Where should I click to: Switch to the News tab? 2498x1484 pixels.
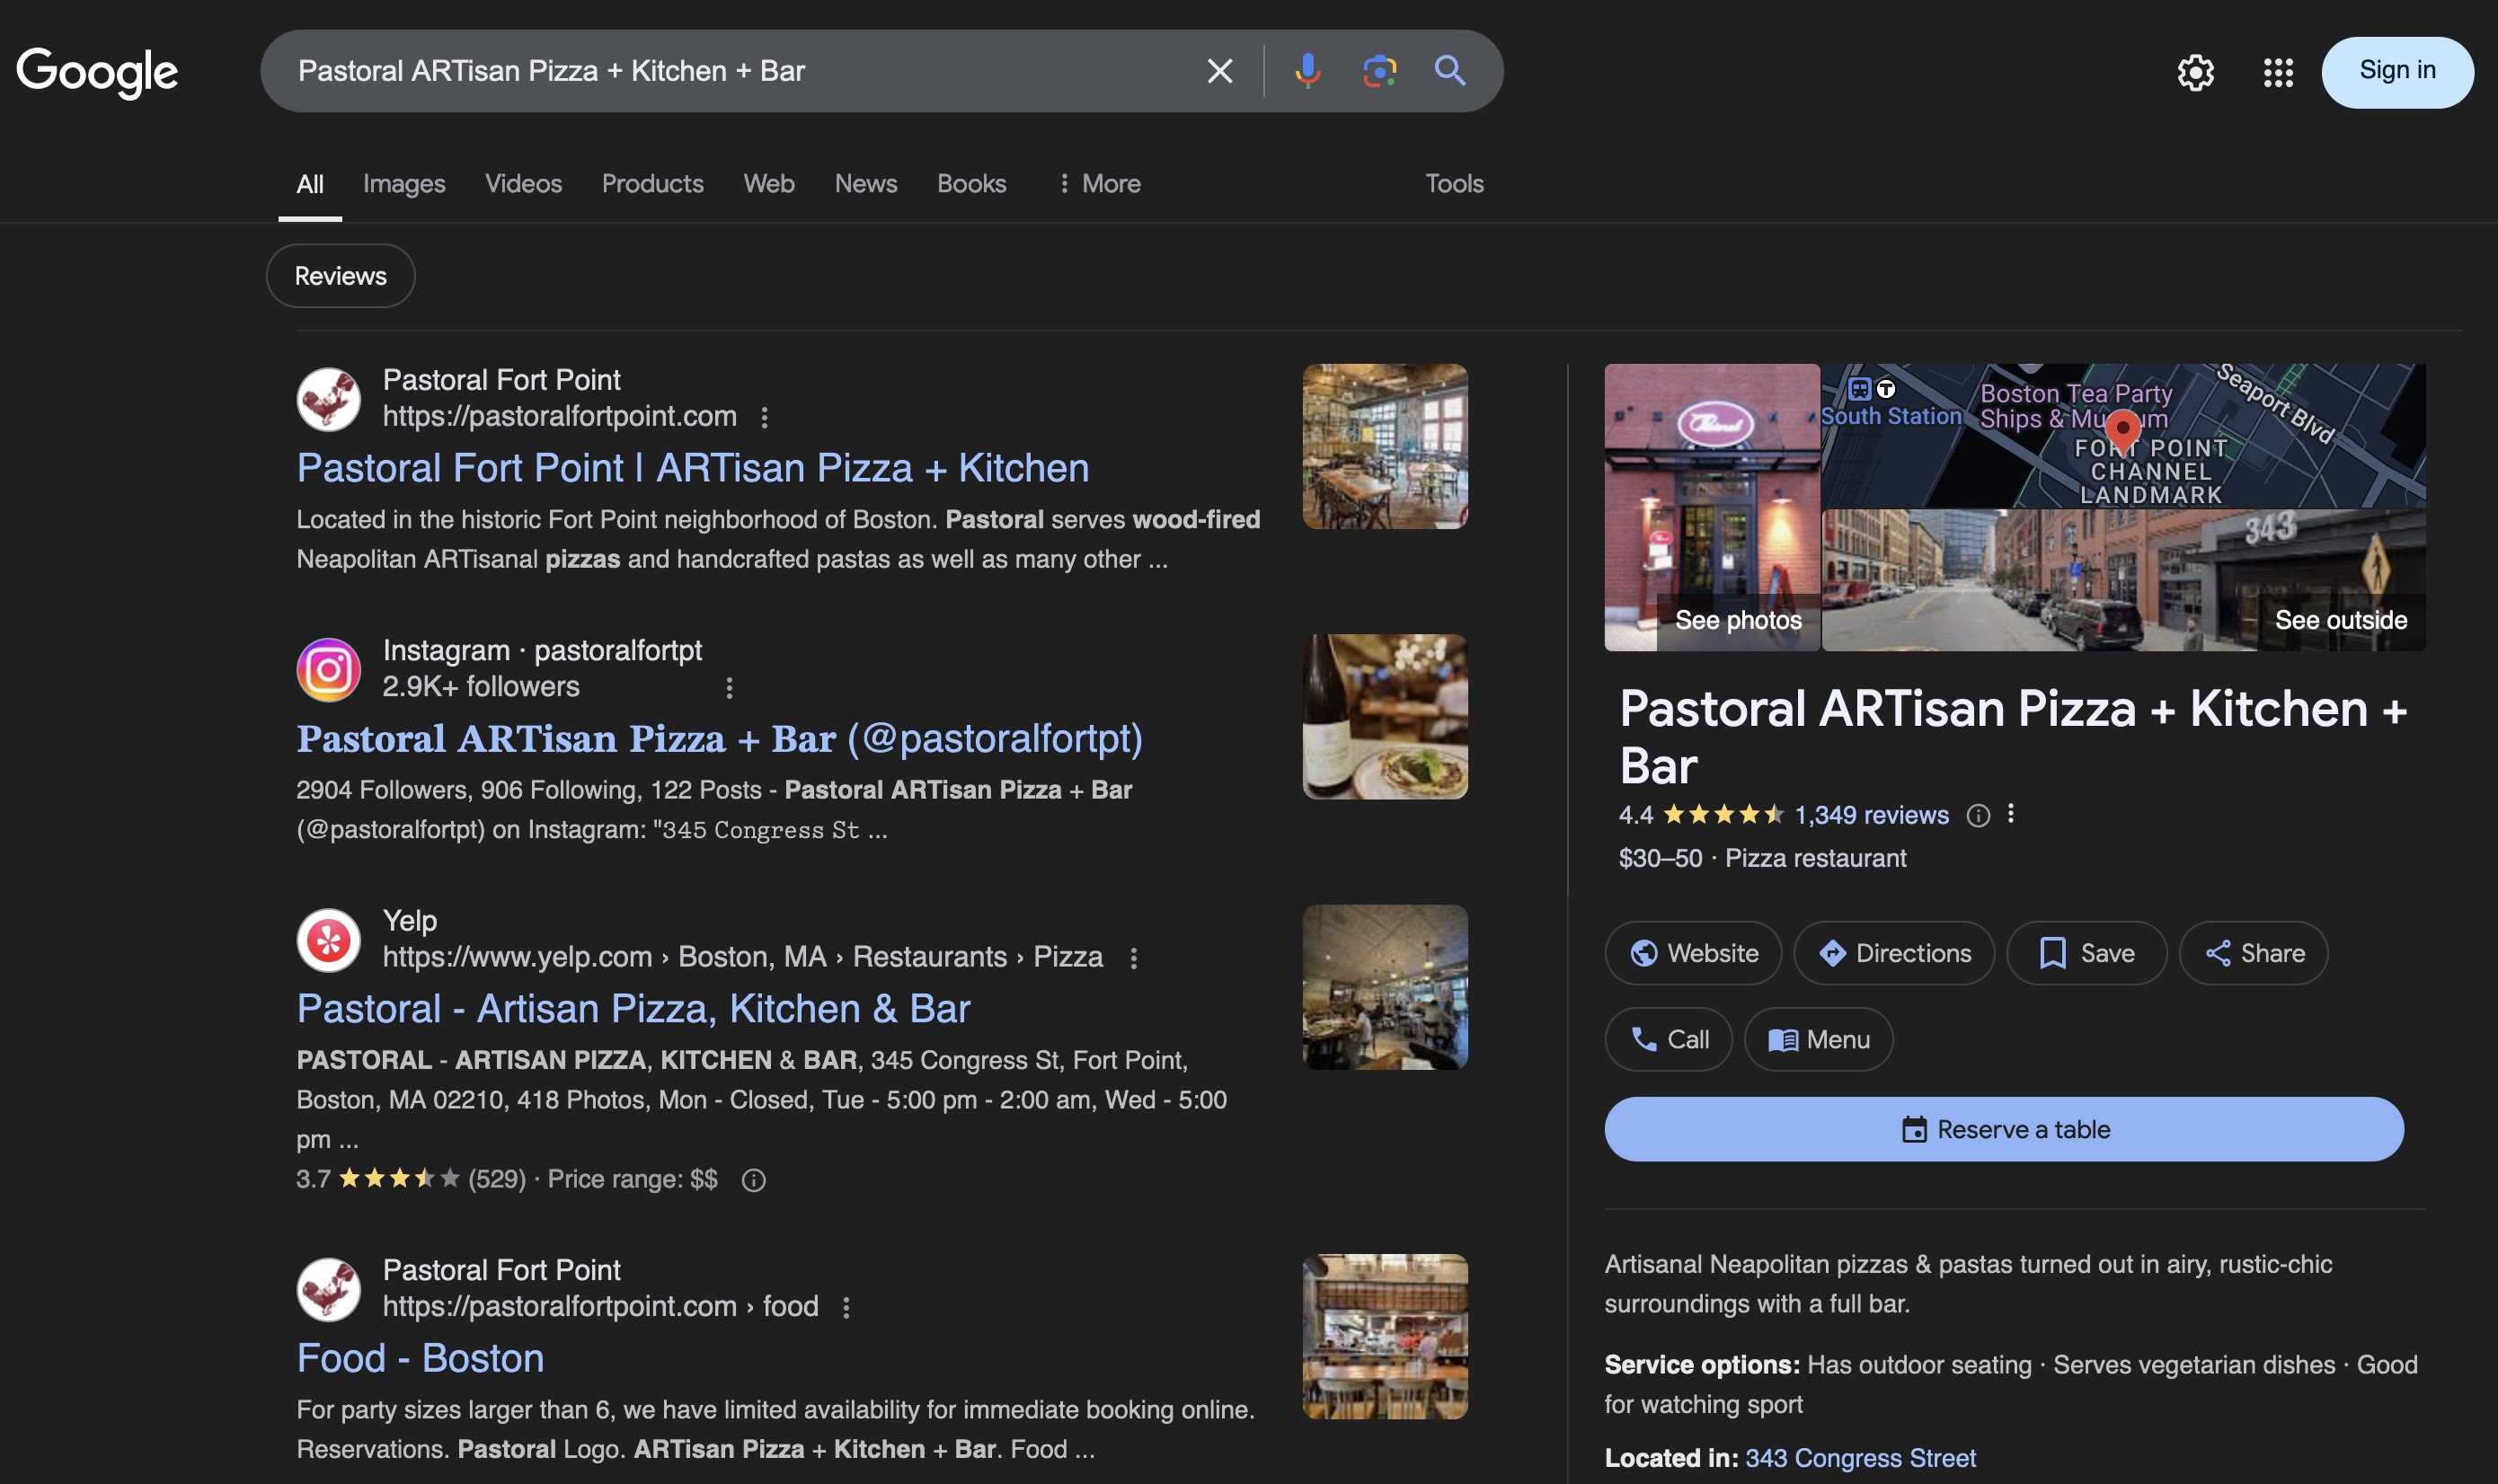[865, 184]
